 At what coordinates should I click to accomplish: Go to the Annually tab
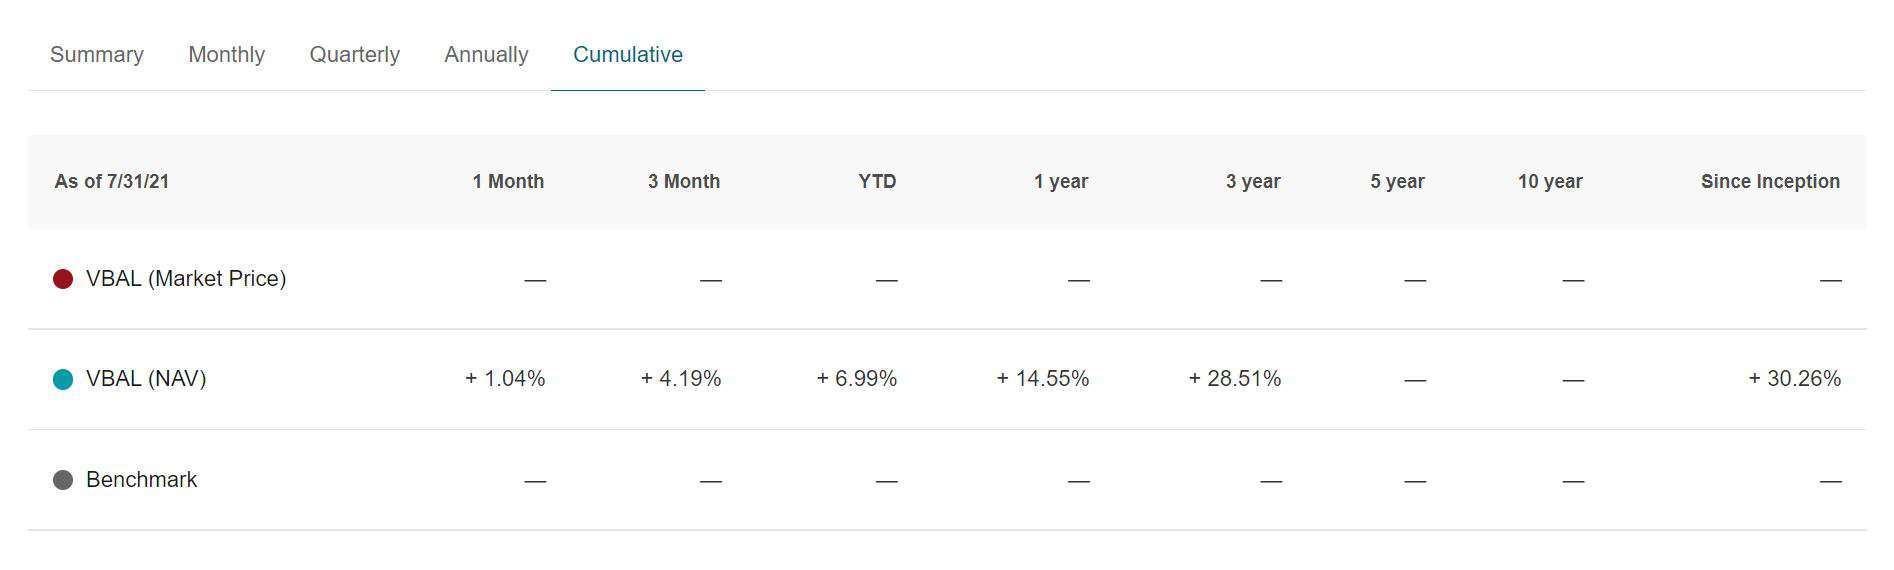(x=486, y=55)
